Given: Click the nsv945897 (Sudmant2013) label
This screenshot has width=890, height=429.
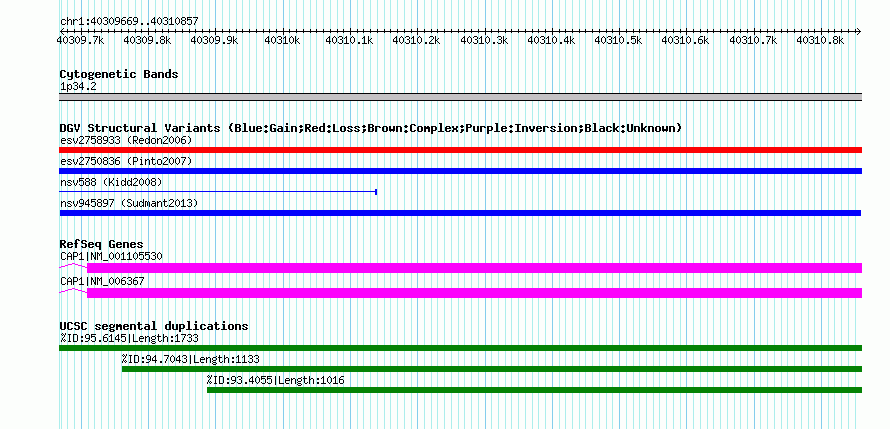Looking at the screenshot, I should [x=129, y=203].
